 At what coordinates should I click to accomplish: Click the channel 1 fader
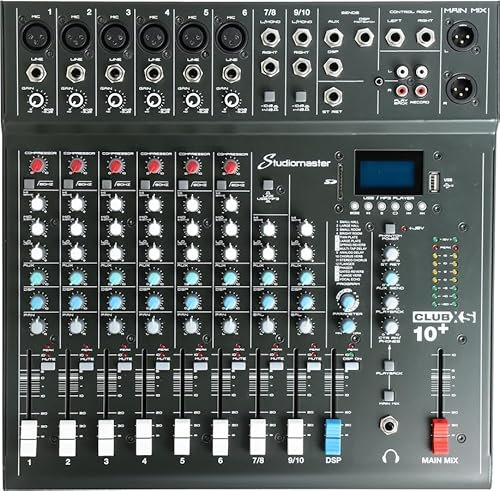pos(29,439)
